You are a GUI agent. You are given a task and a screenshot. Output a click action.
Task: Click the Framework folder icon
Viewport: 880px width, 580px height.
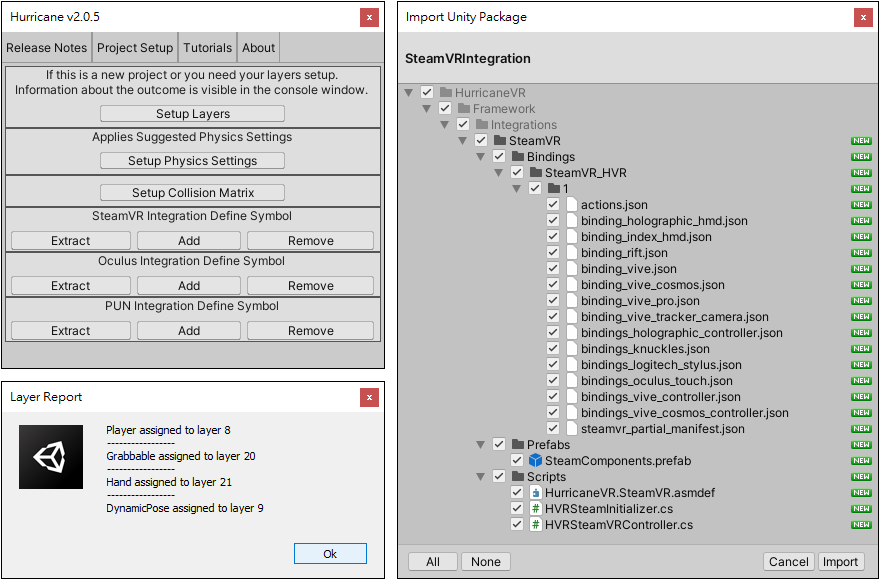click(464, 108)
